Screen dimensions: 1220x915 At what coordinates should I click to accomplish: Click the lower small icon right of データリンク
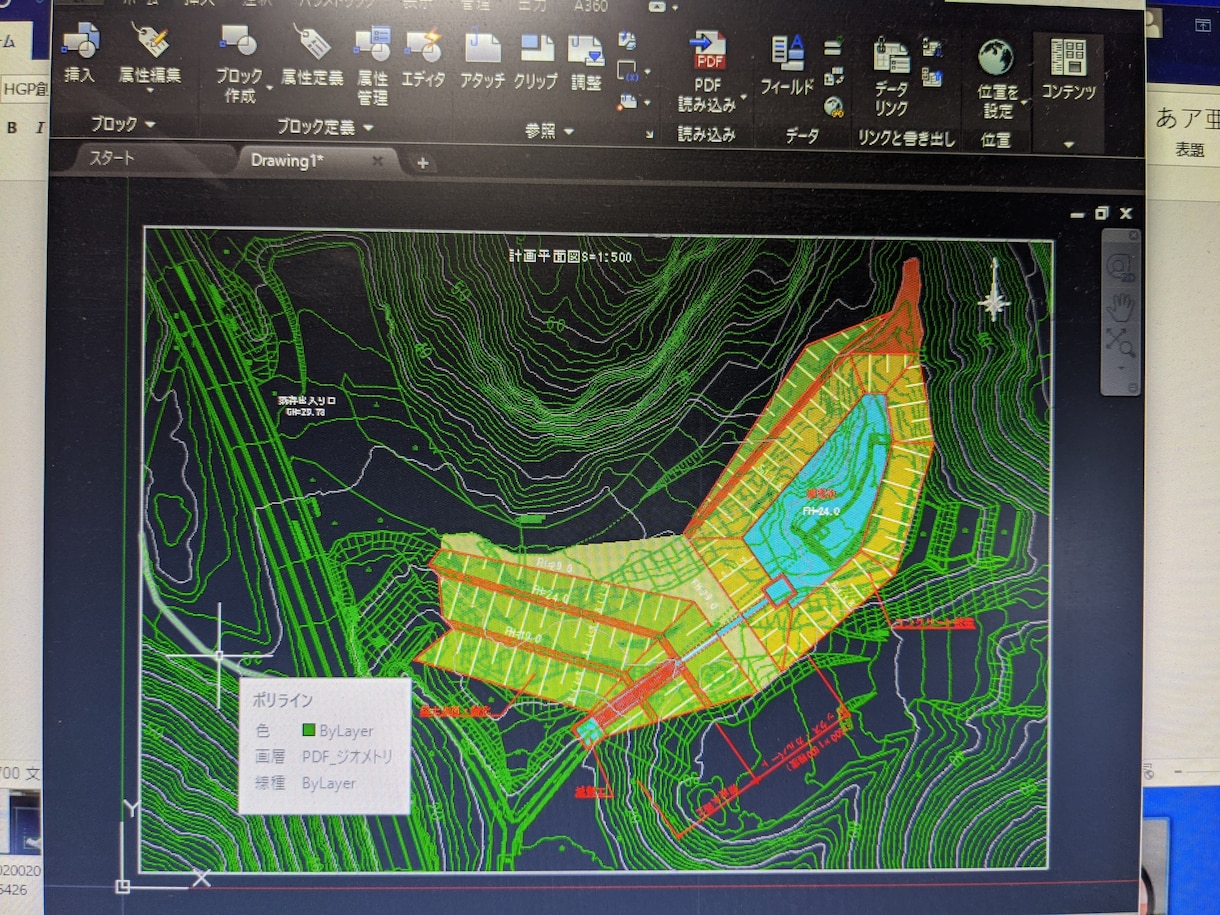932,76
